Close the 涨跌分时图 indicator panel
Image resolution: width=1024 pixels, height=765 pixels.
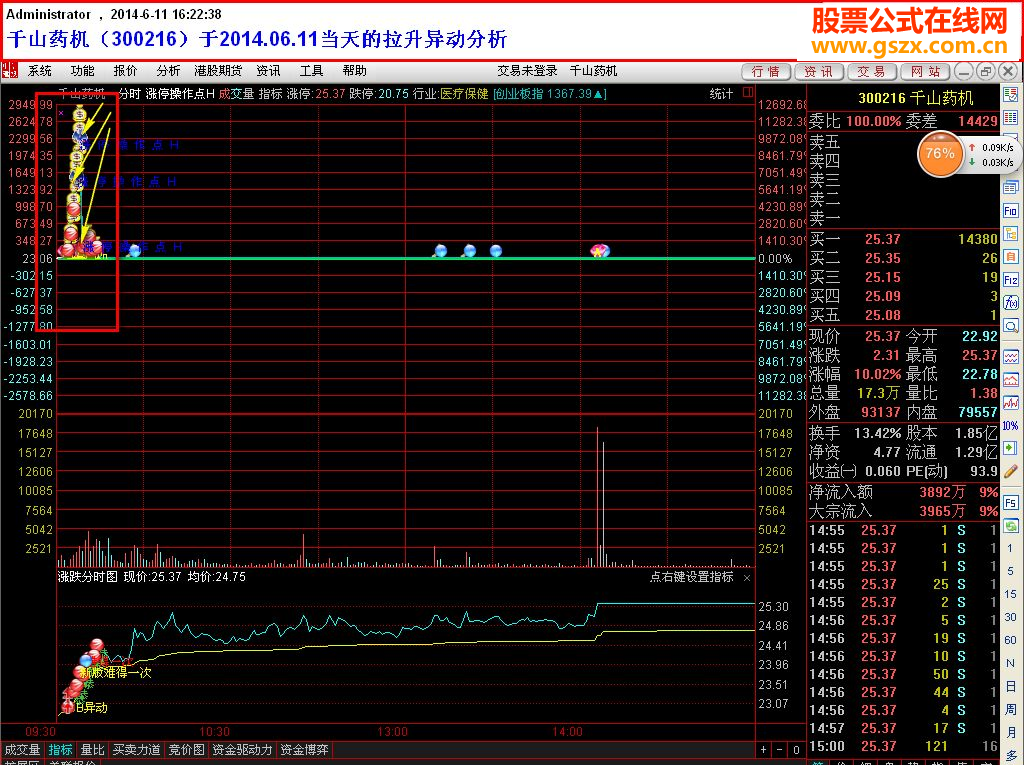coord(747,578)
